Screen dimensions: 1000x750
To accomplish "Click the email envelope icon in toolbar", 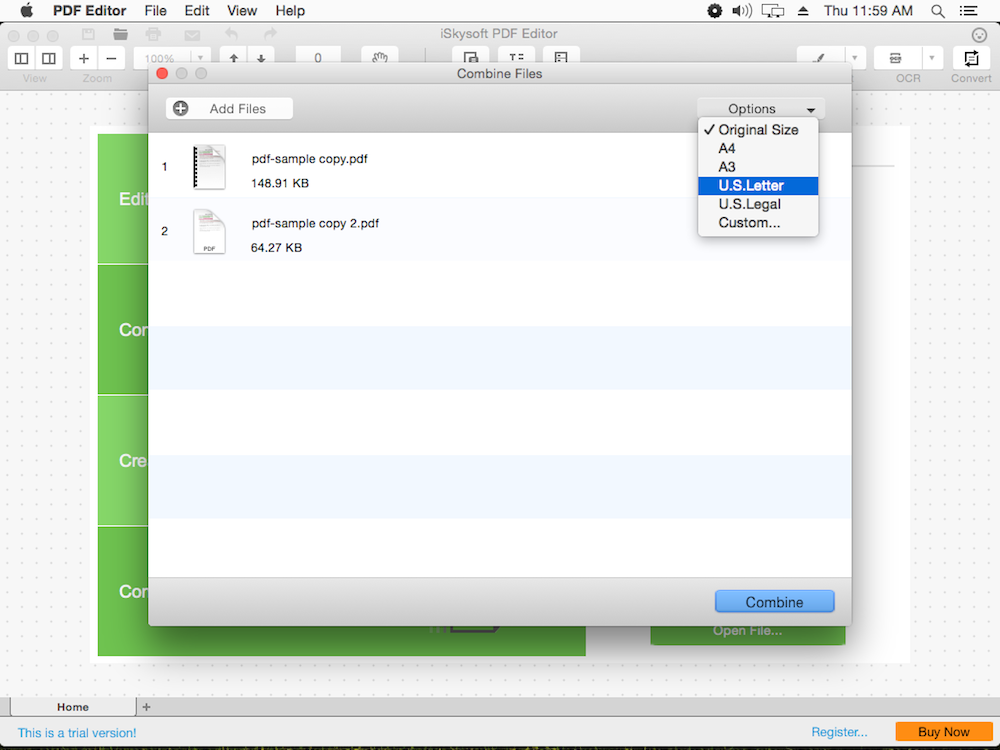I will (x=192, y=35).
